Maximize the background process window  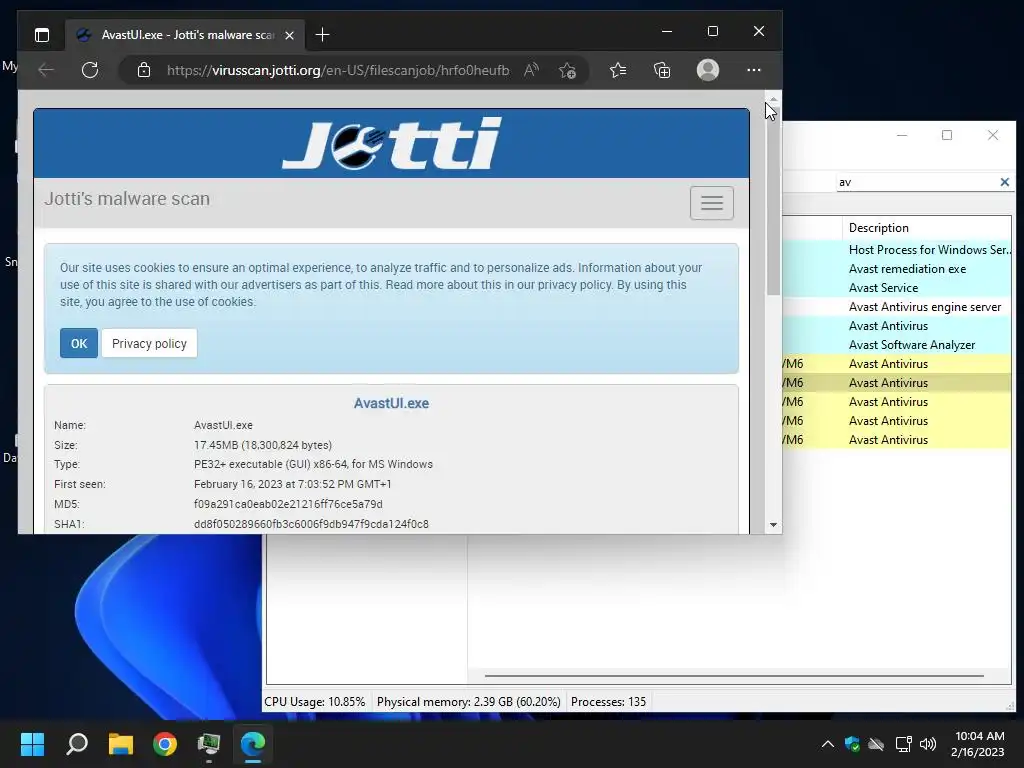[947, 135]
